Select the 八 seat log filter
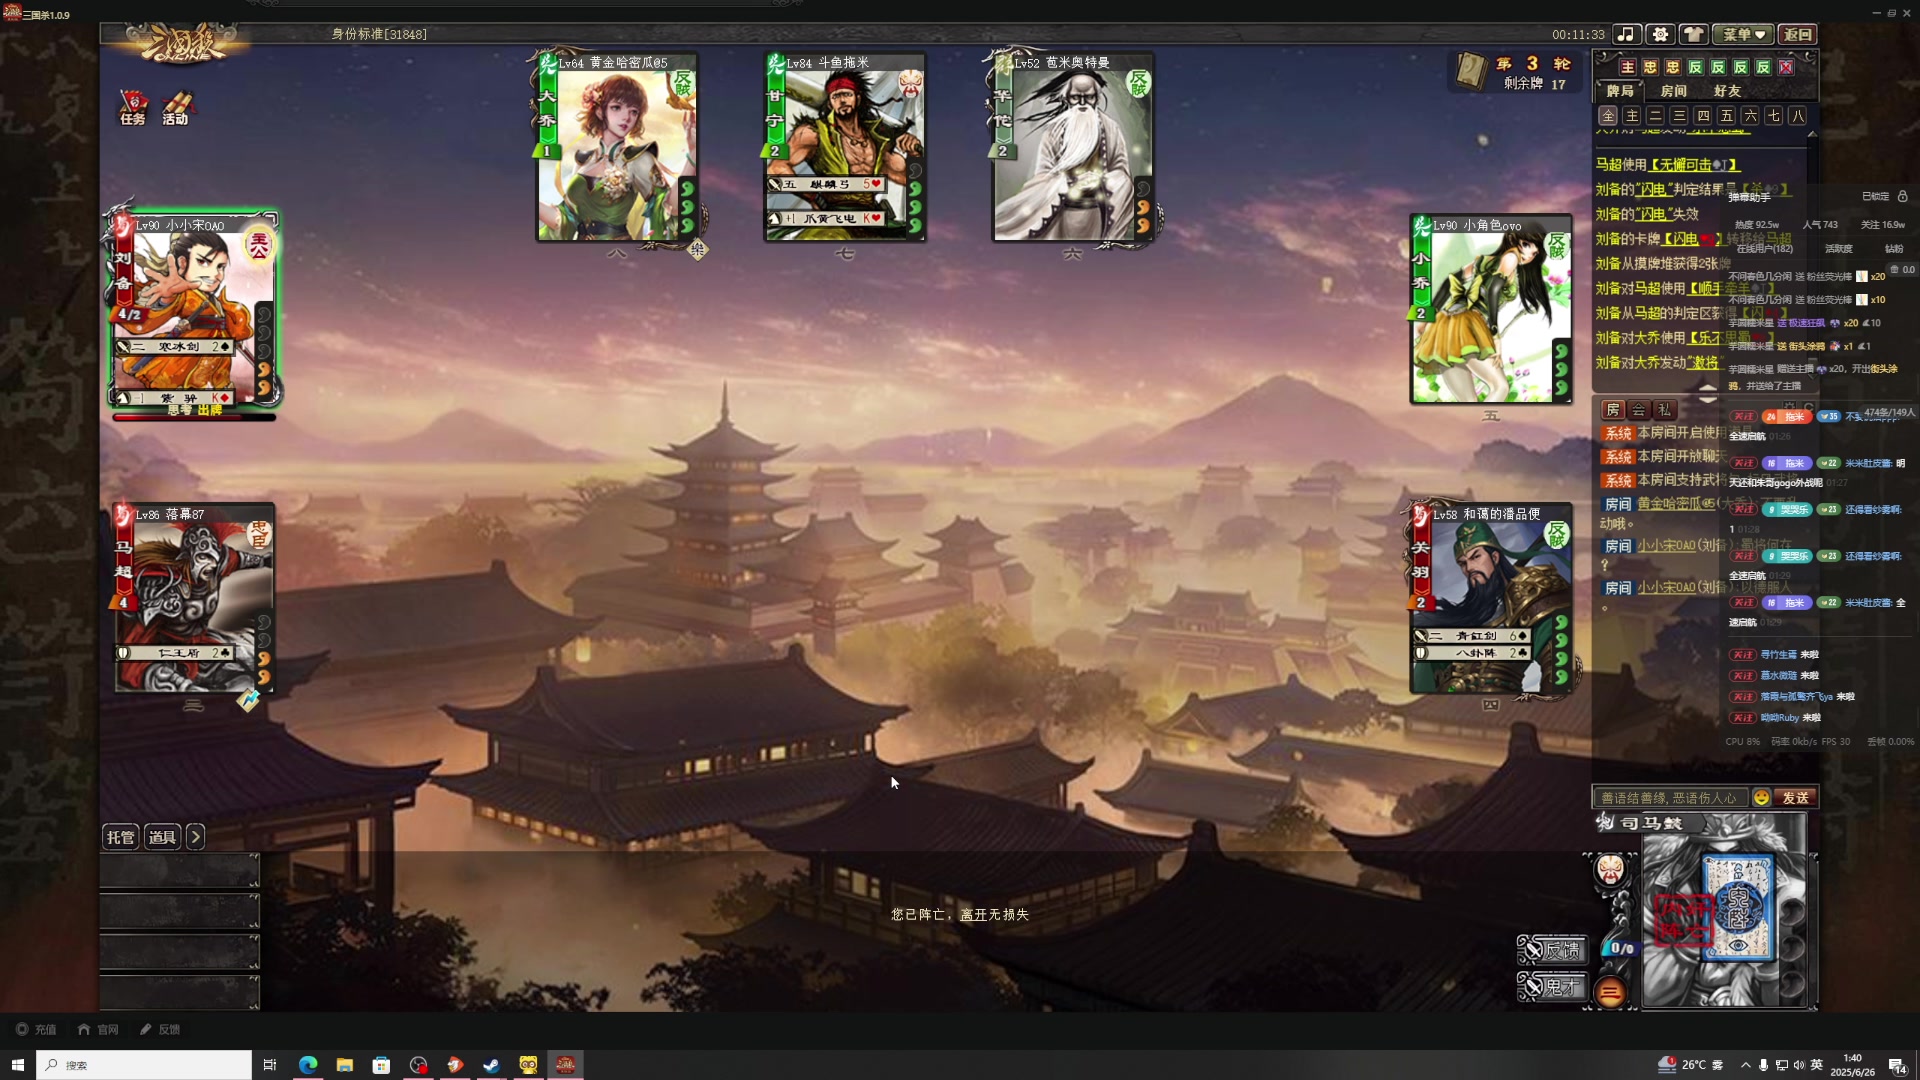The height and width of the screenshot is (1080, 1920). click(x=1798, y=116)
